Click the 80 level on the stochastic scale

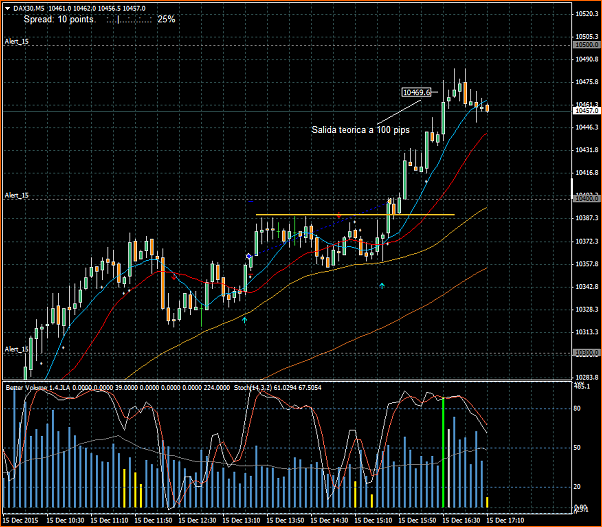point(577,409)
